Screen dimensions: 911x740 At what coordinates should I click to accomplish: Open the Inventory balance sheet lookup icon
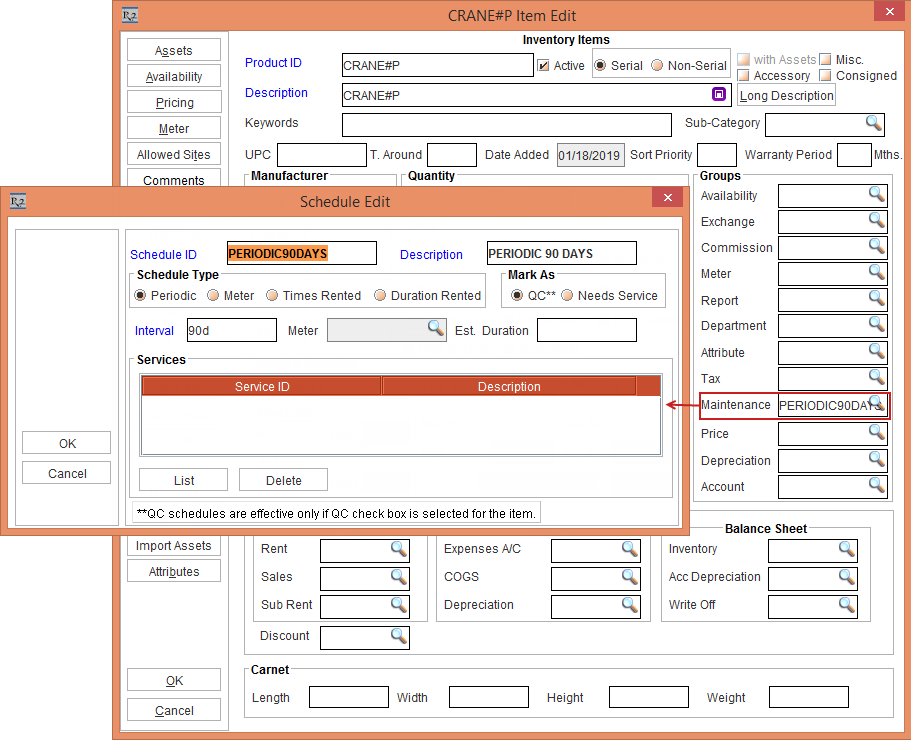pyautogui.click(x=846, y=549)
